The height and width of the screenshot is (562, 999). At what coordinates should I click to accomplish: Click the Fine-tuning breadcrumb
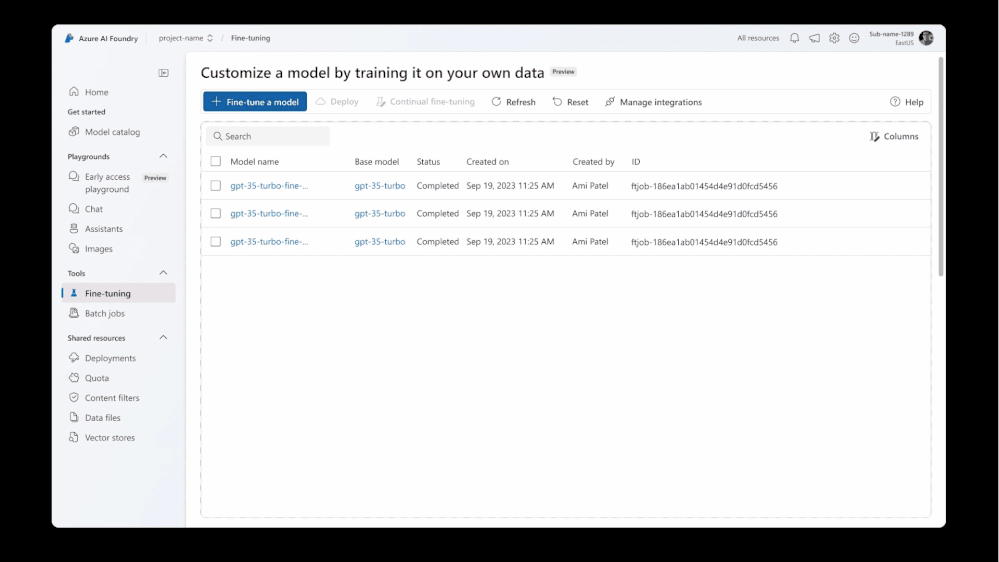(250, 38)
